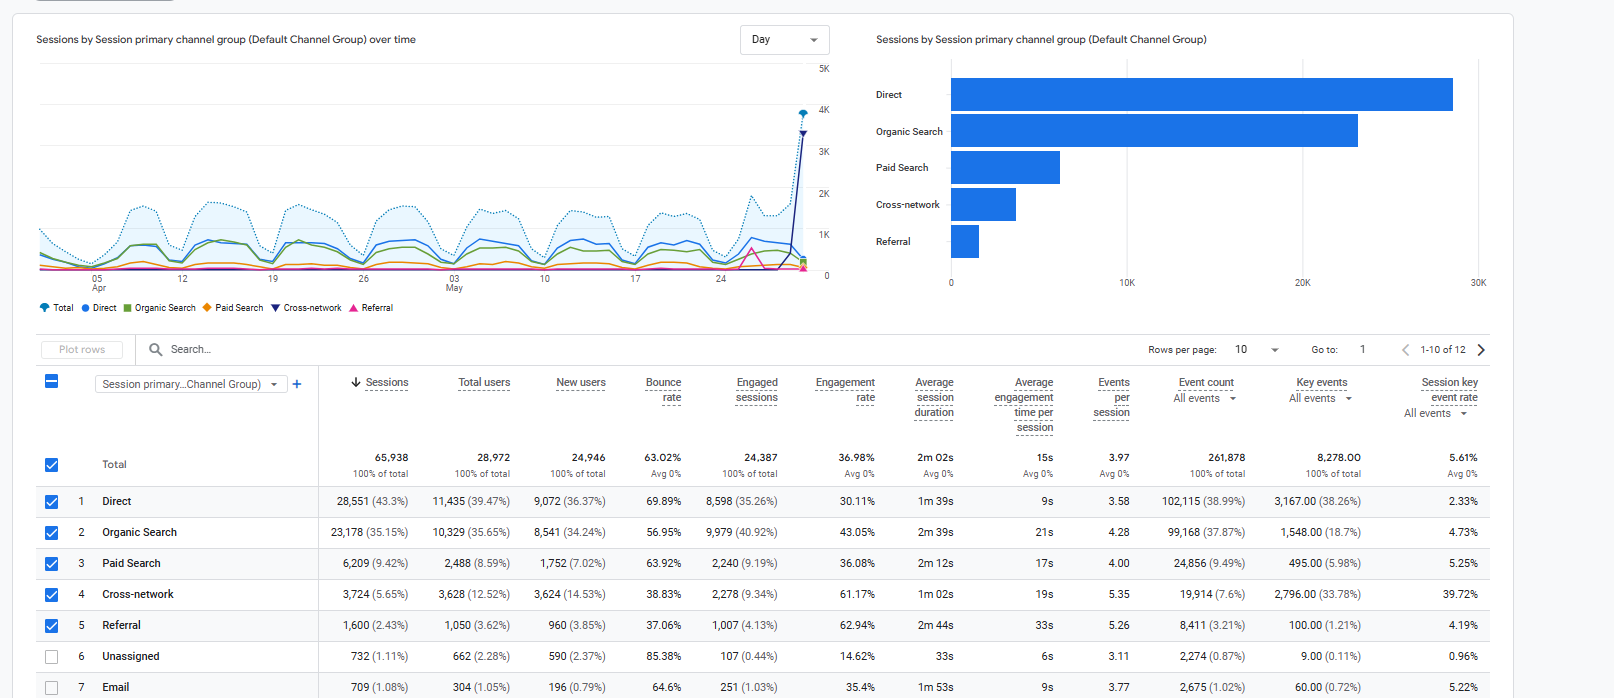Click total event count 261,878
Screen dimensions: 1614x698
1226,458
